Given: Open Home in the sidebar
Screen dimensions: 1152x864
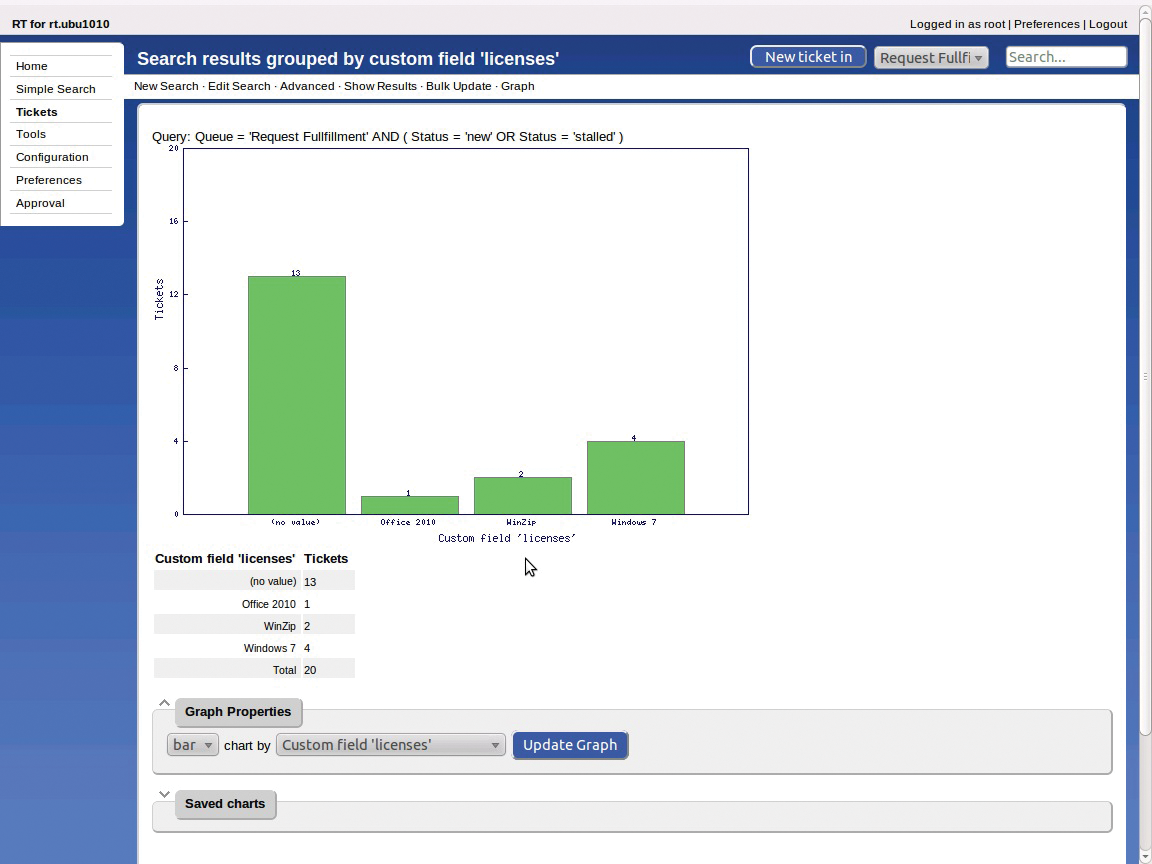Looking at the screenshot, I should pos(32,66).
